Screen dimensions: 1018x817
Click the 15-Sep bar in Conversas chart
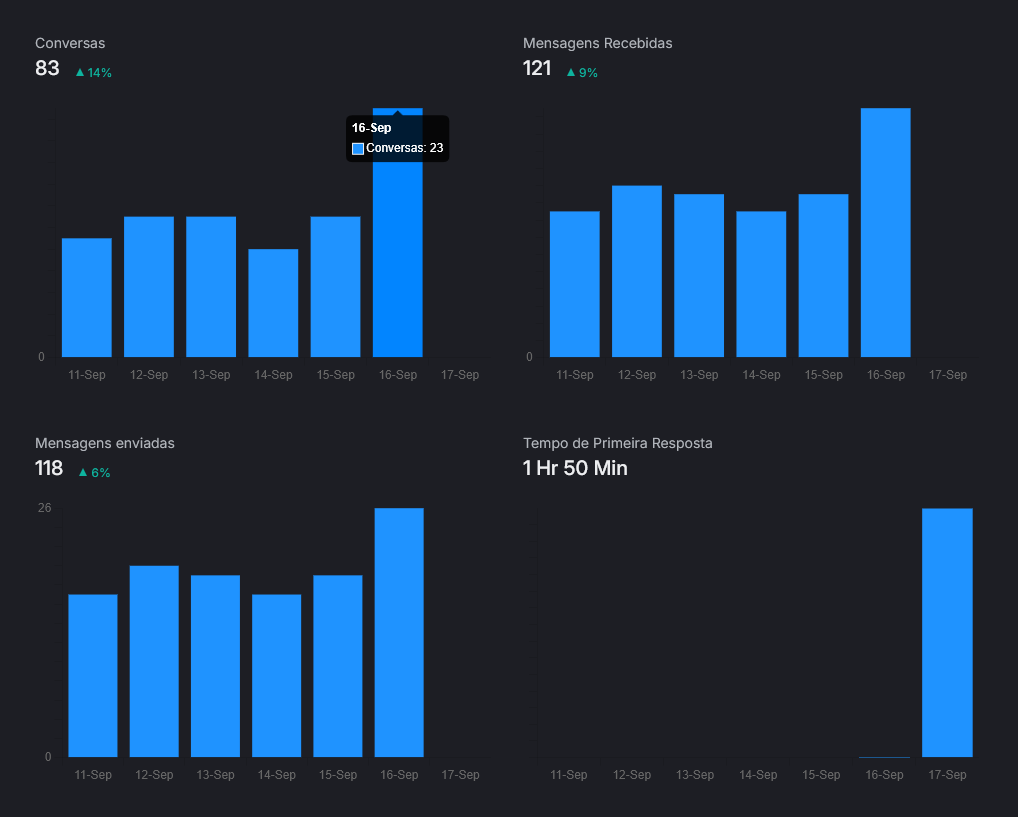click(x=335, y=286)
